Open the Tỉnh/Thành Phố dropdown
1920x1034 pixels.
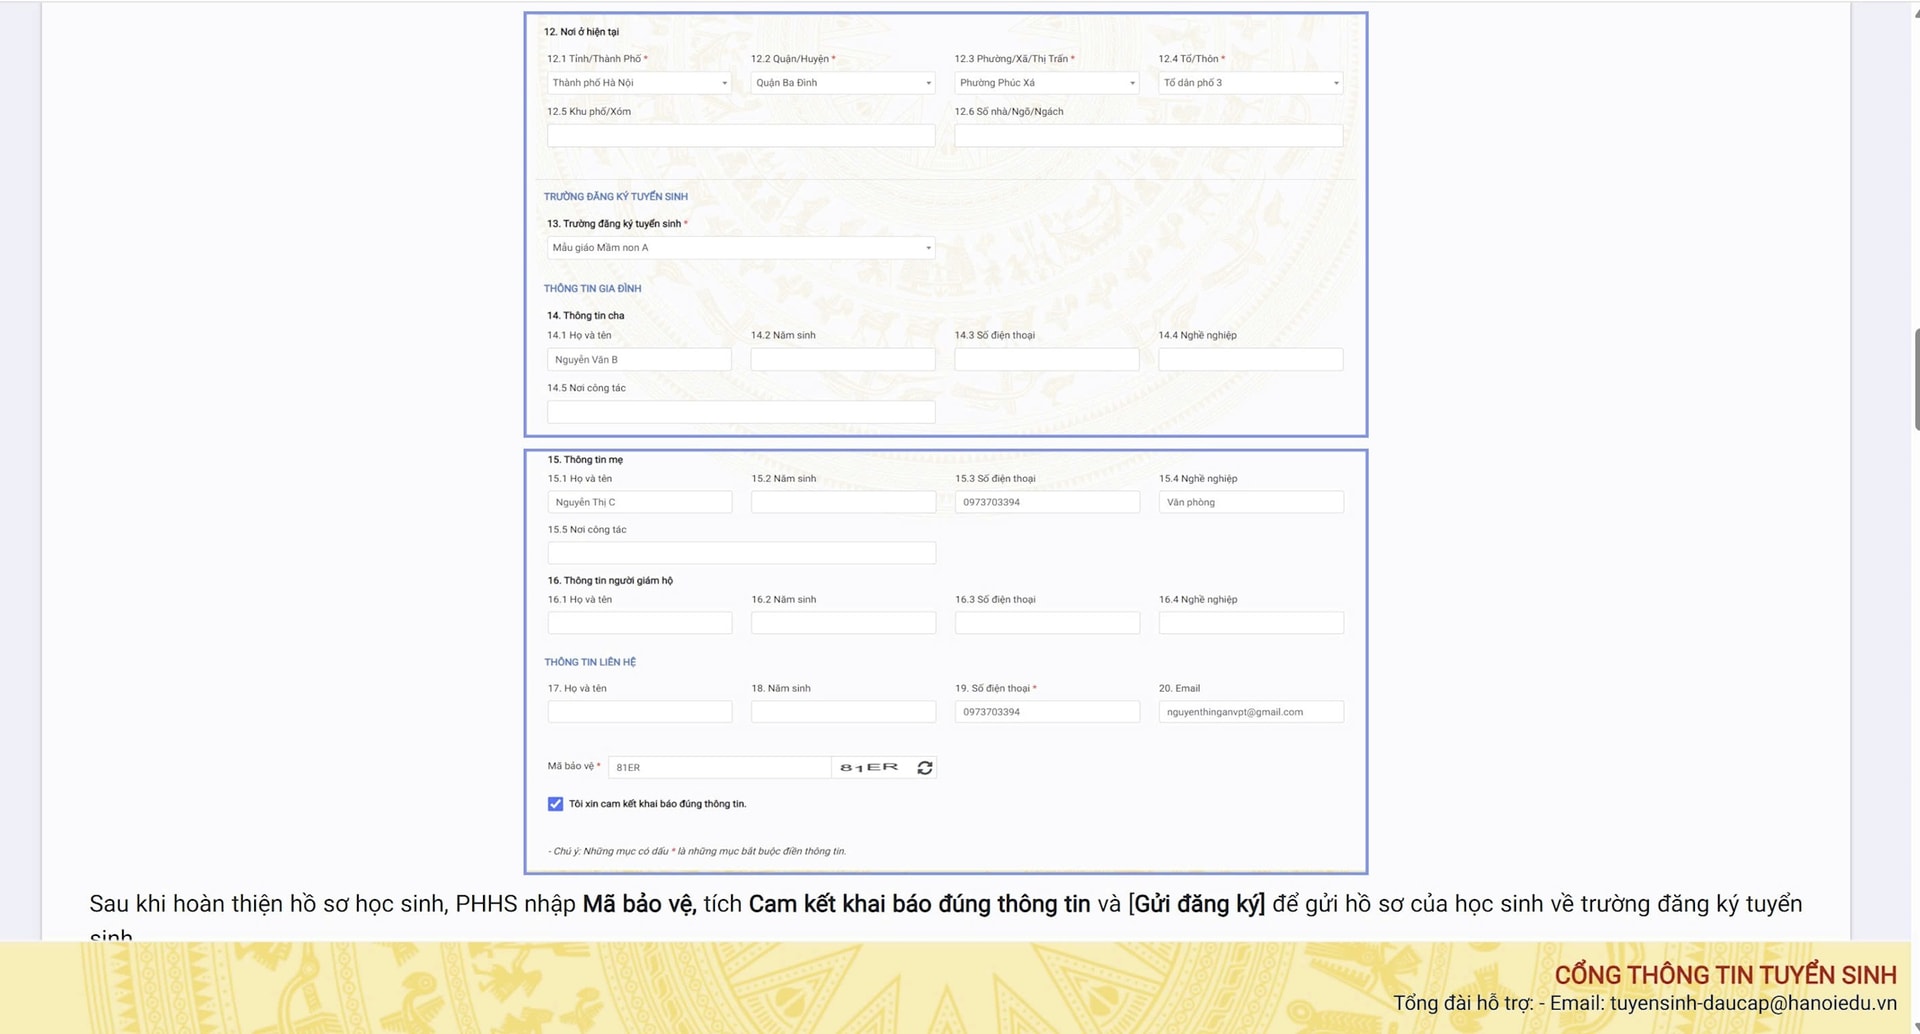click(639, 83)
